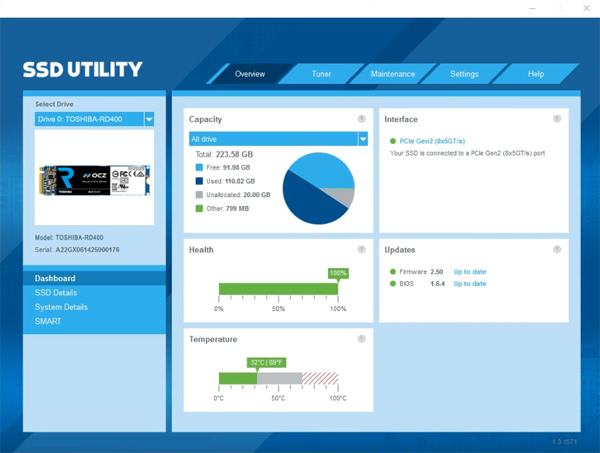Click the Interface panel help icon
Viewport: 600px width, 453px height.
[557, 119]
